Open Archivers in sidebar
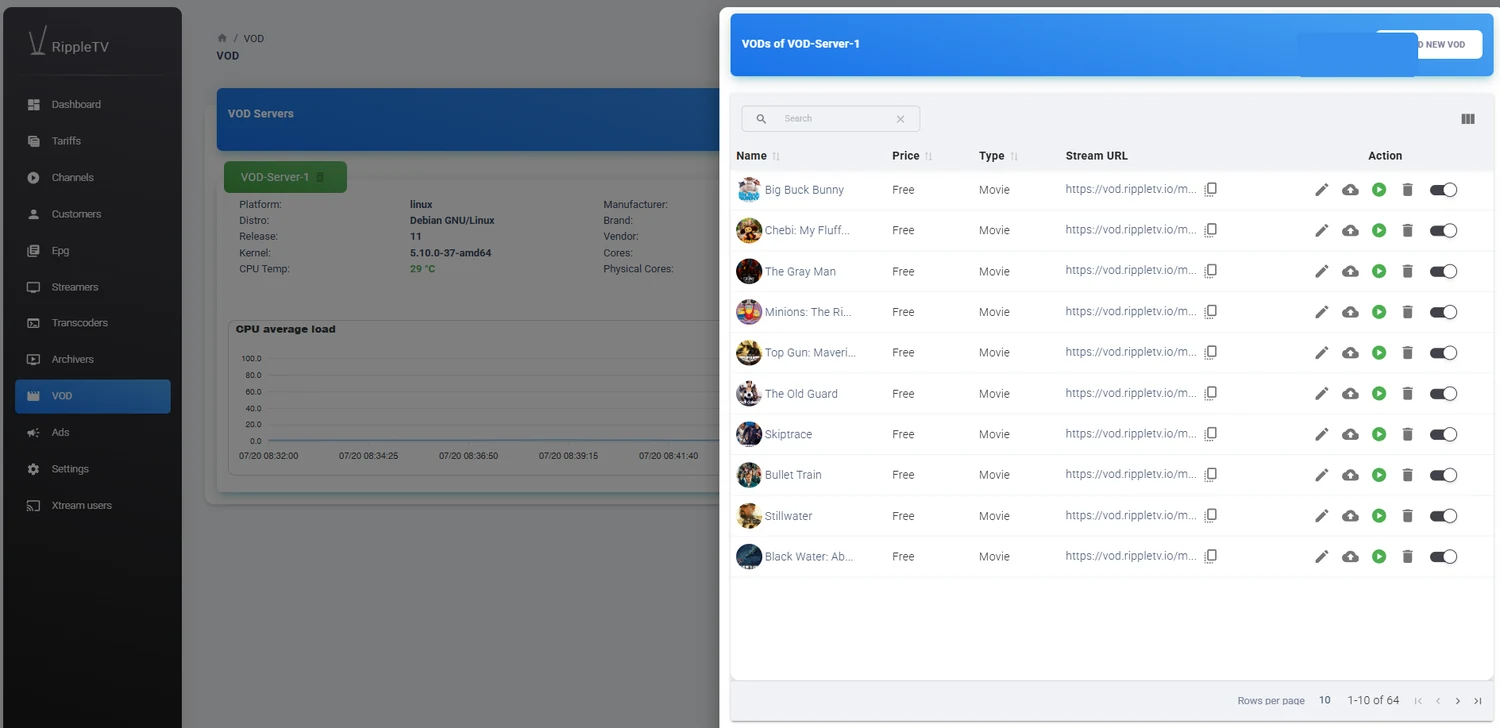 (x=93, y=359)
